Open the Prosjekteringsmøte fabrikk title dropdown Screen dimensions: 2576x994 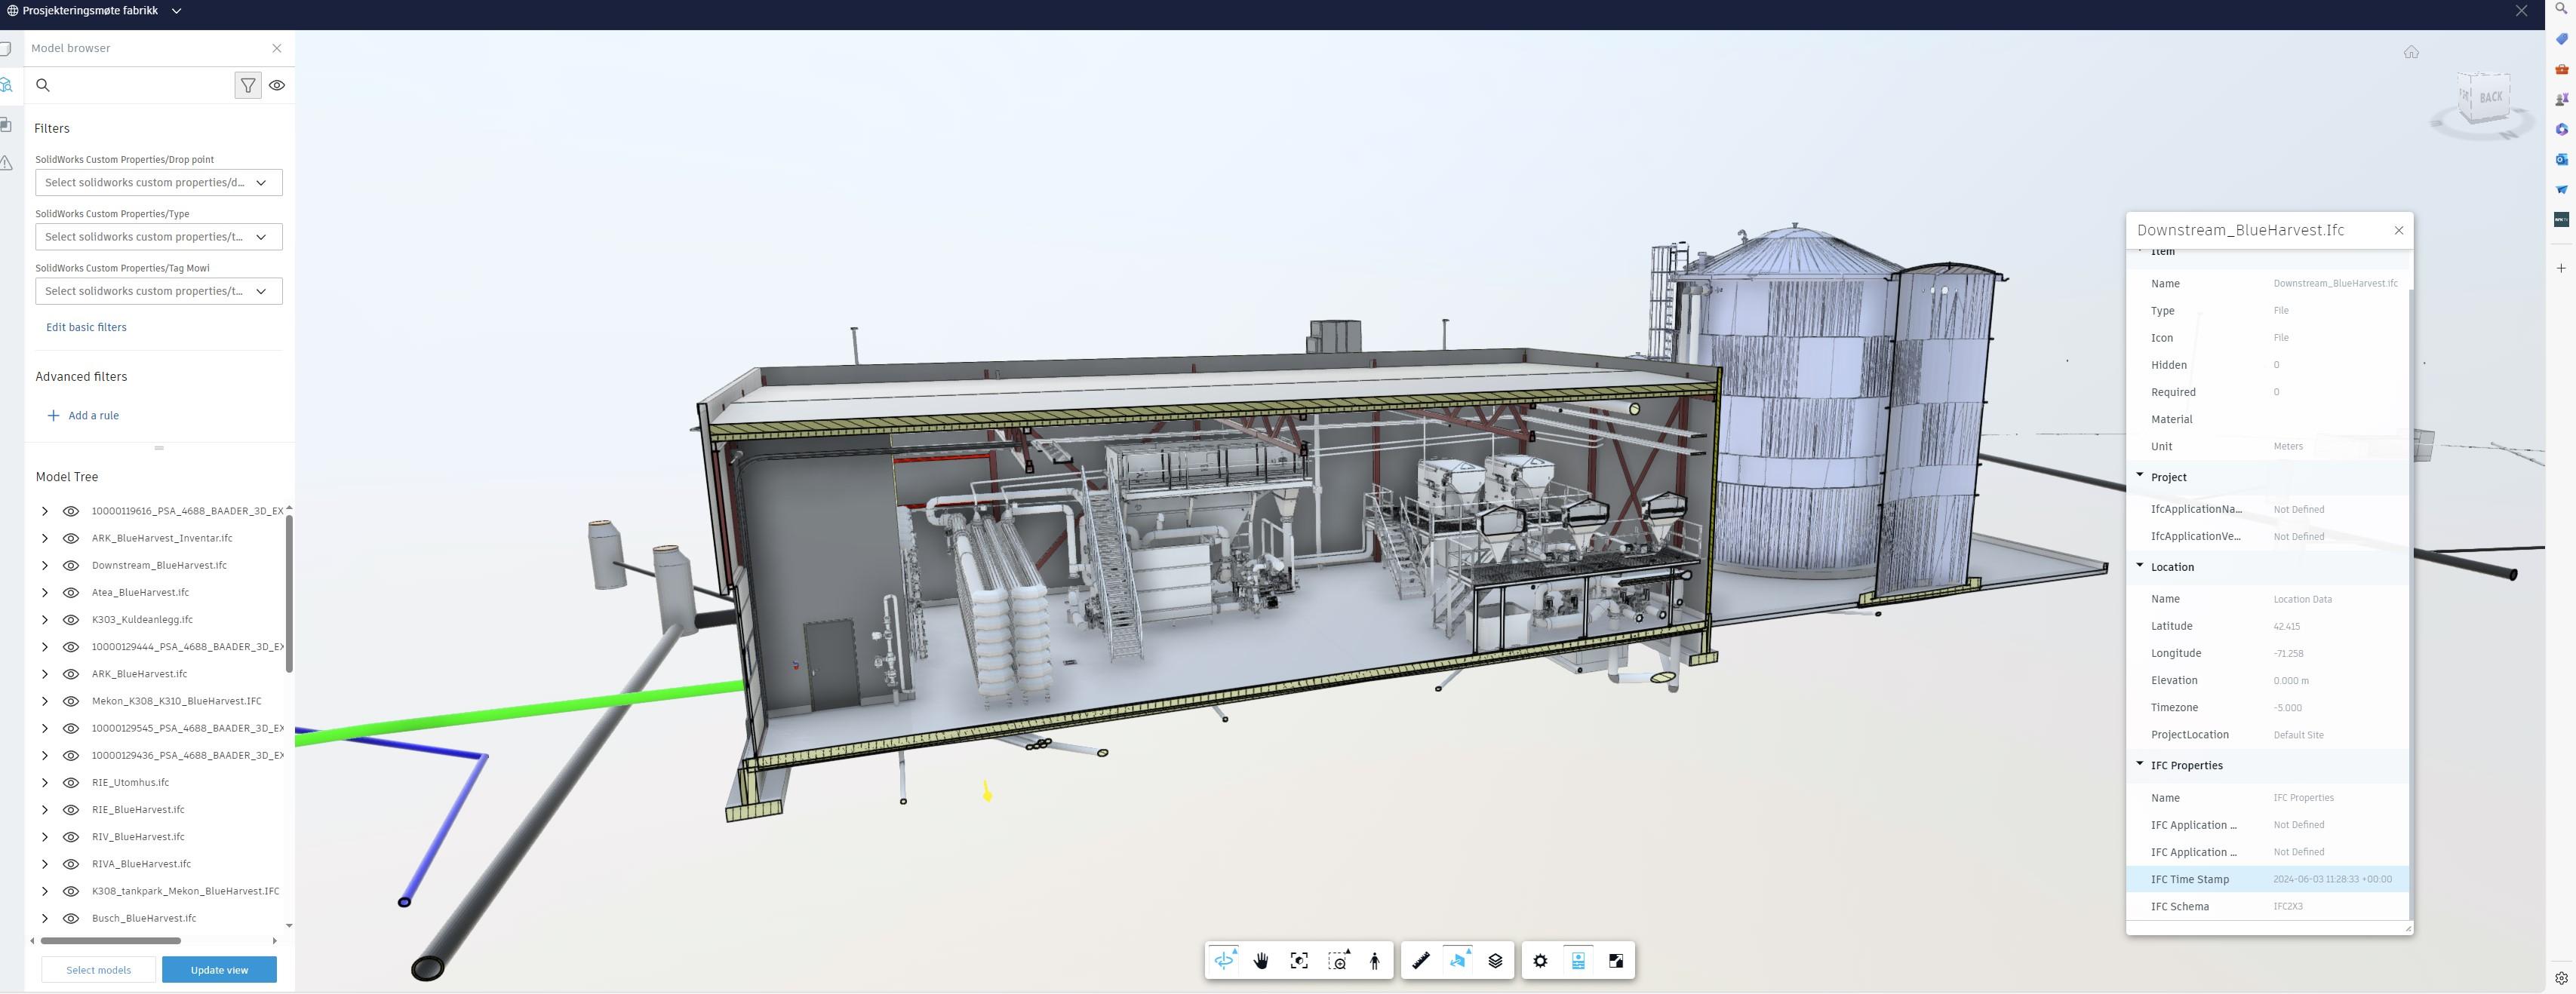coord(176,11)
